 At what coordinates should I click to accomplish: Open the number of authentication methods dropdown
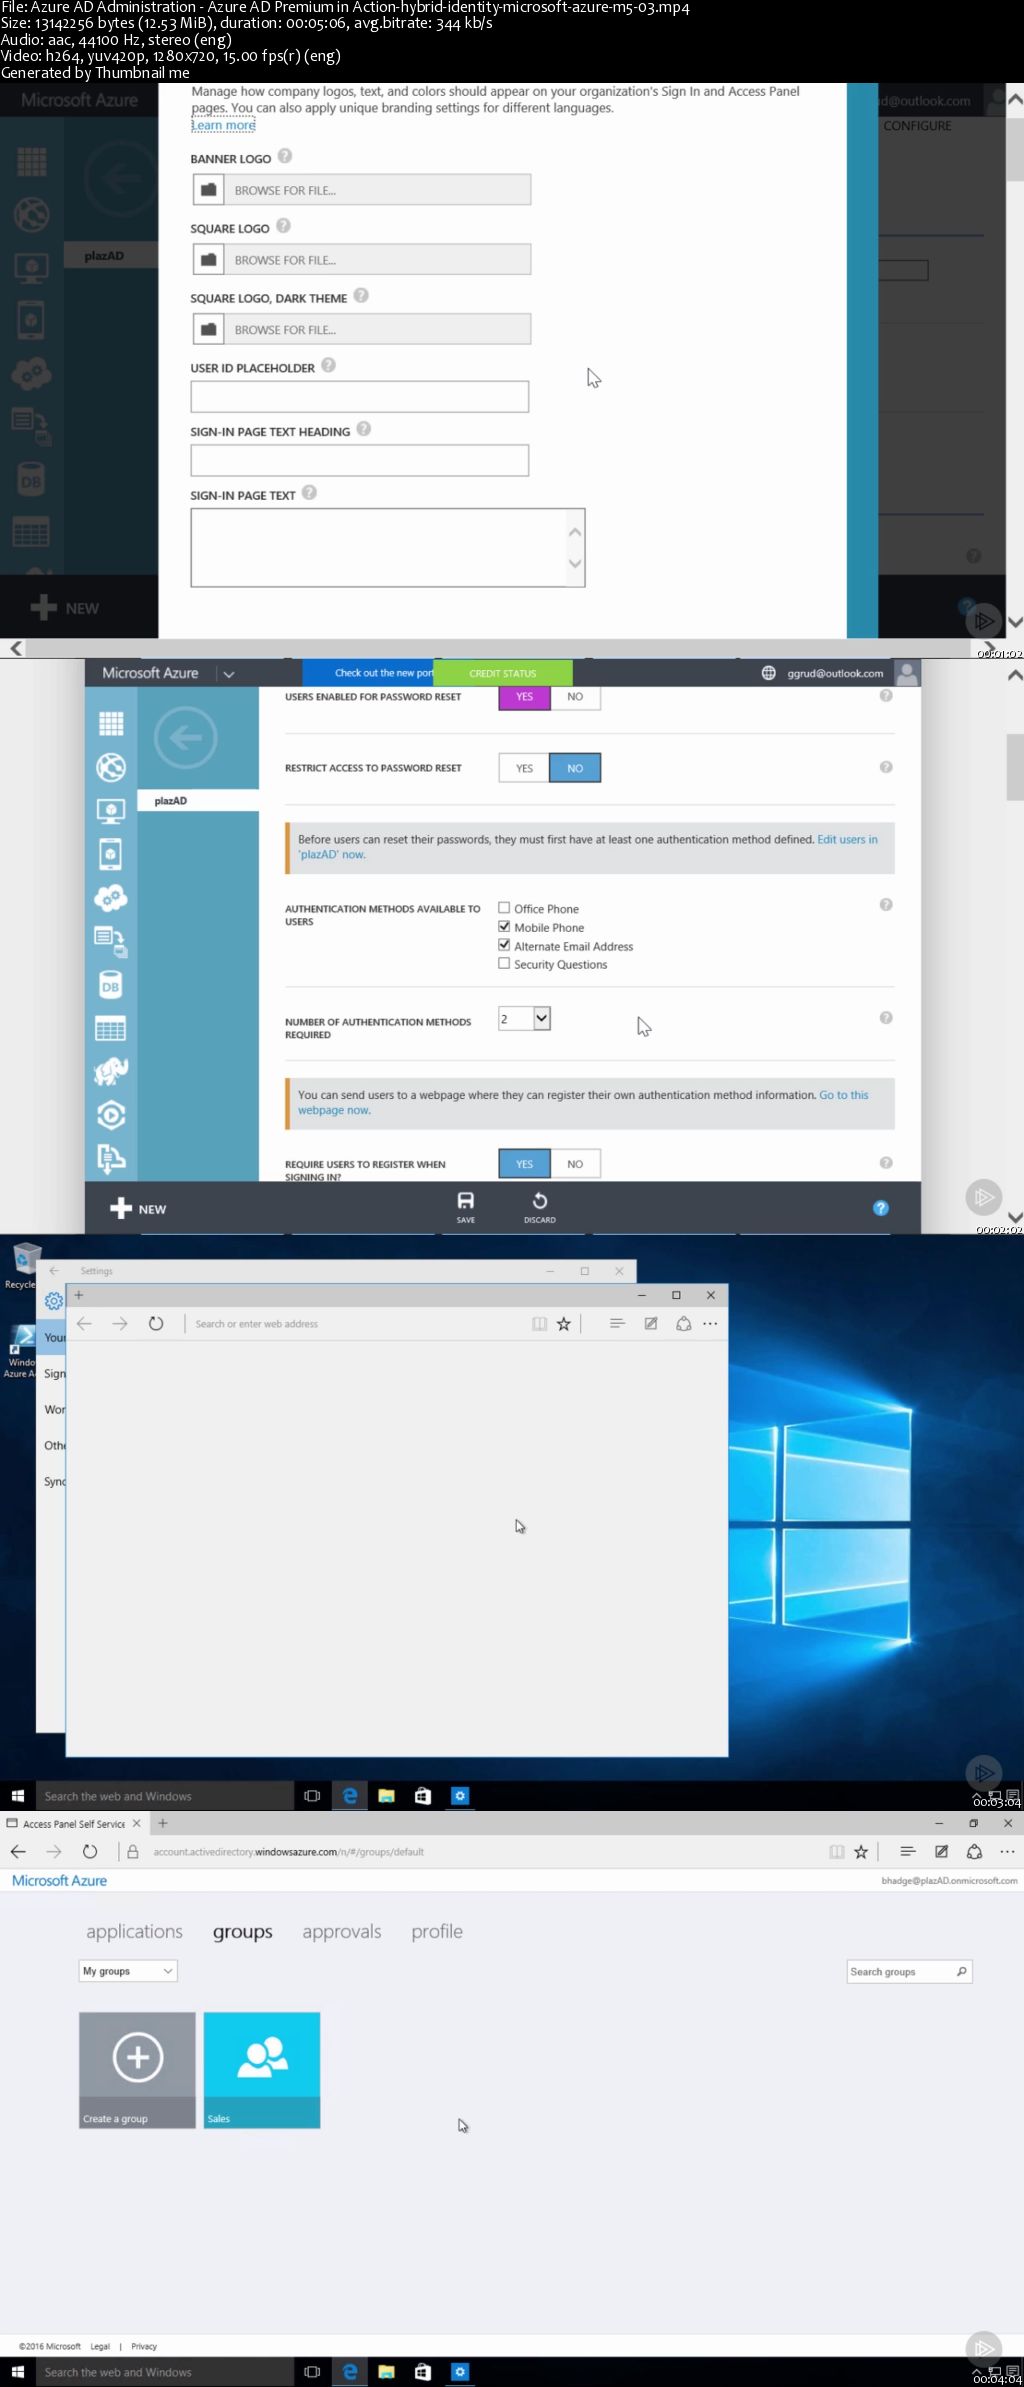[525, 1018]
